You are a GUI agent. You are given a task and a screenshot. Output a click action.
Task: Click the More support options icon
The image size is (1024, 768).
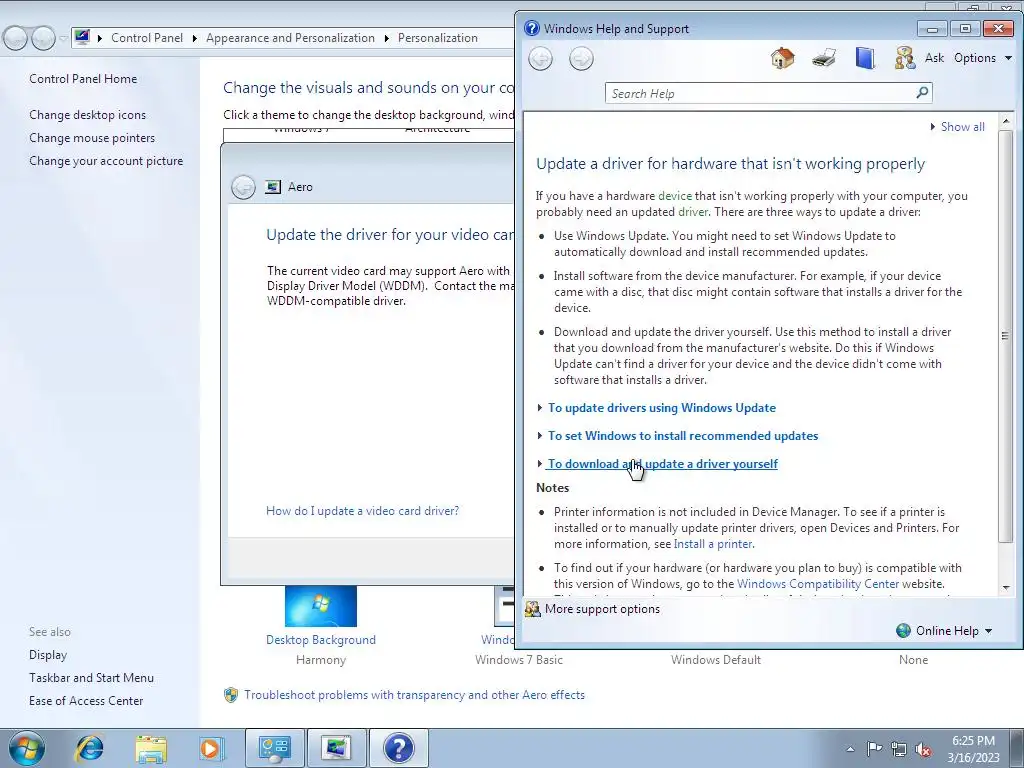pos(533,609)
